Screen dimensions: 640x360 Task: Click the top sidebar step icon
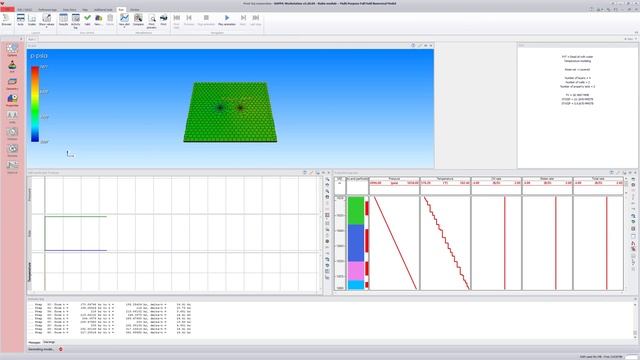pyautogui.click(x=12, y=49)
